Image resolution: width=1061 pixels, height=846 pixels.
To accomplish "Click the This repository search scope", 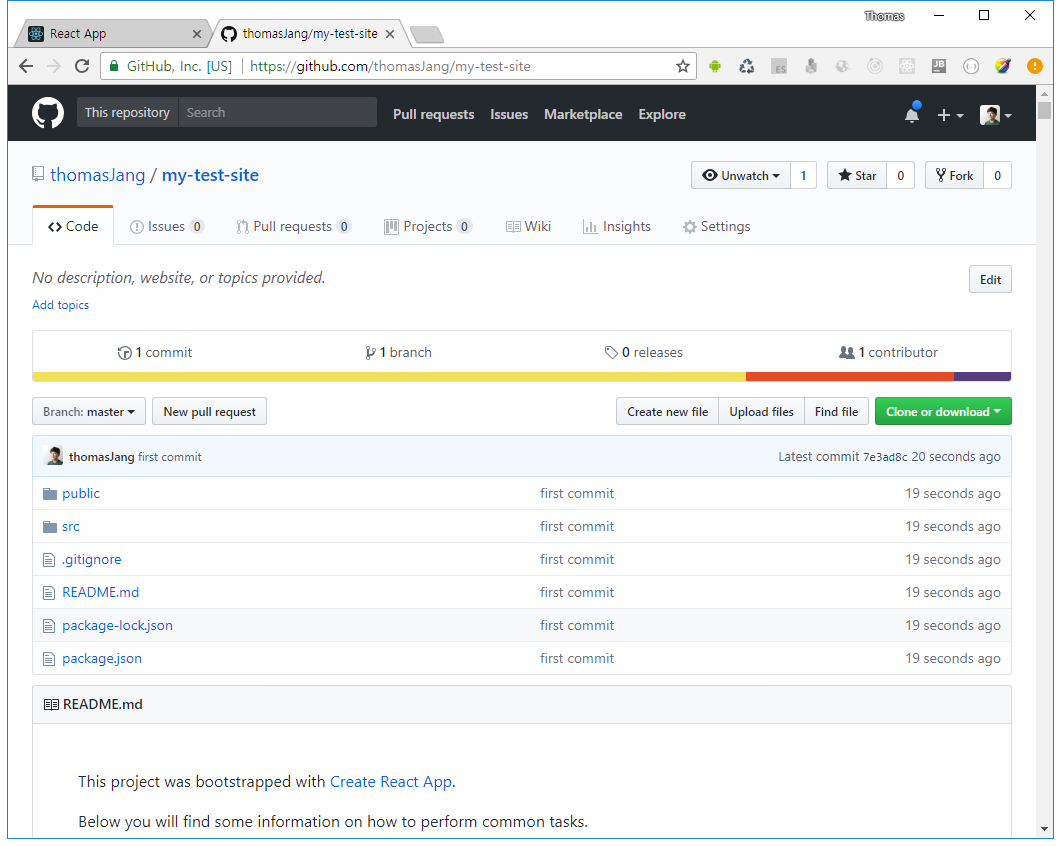I will tap(127, 112).
